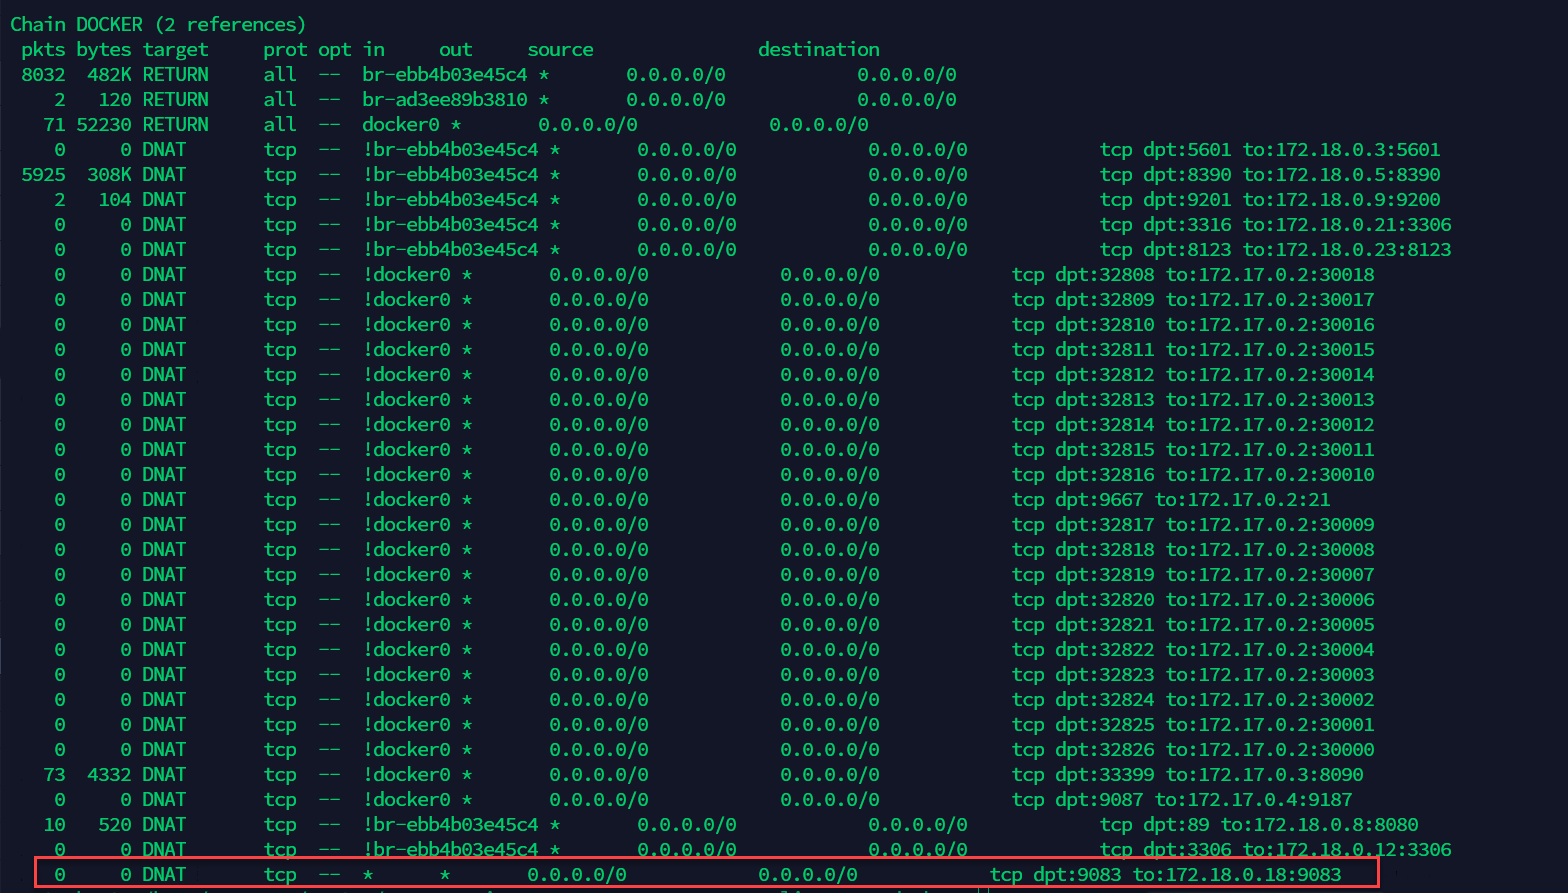Click 'tcp dpt:32811 to:172.17.0.2:30015' text
The image size is (1568, 893).
1193,349
